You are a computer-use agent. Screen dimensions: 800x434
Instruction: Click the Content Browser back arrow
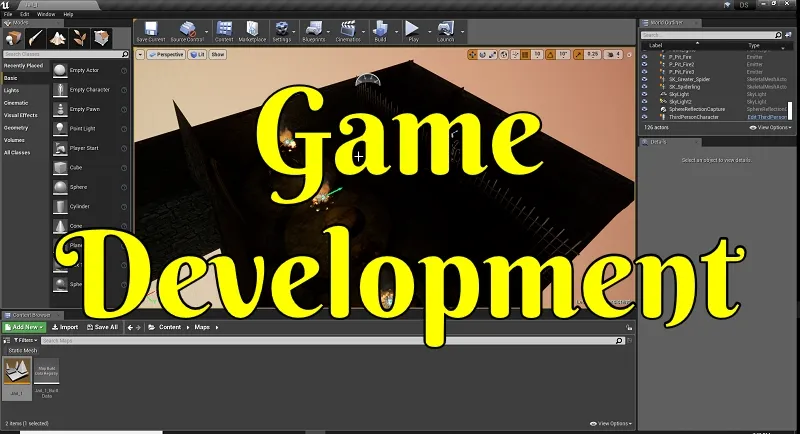[x=130, y=327]
